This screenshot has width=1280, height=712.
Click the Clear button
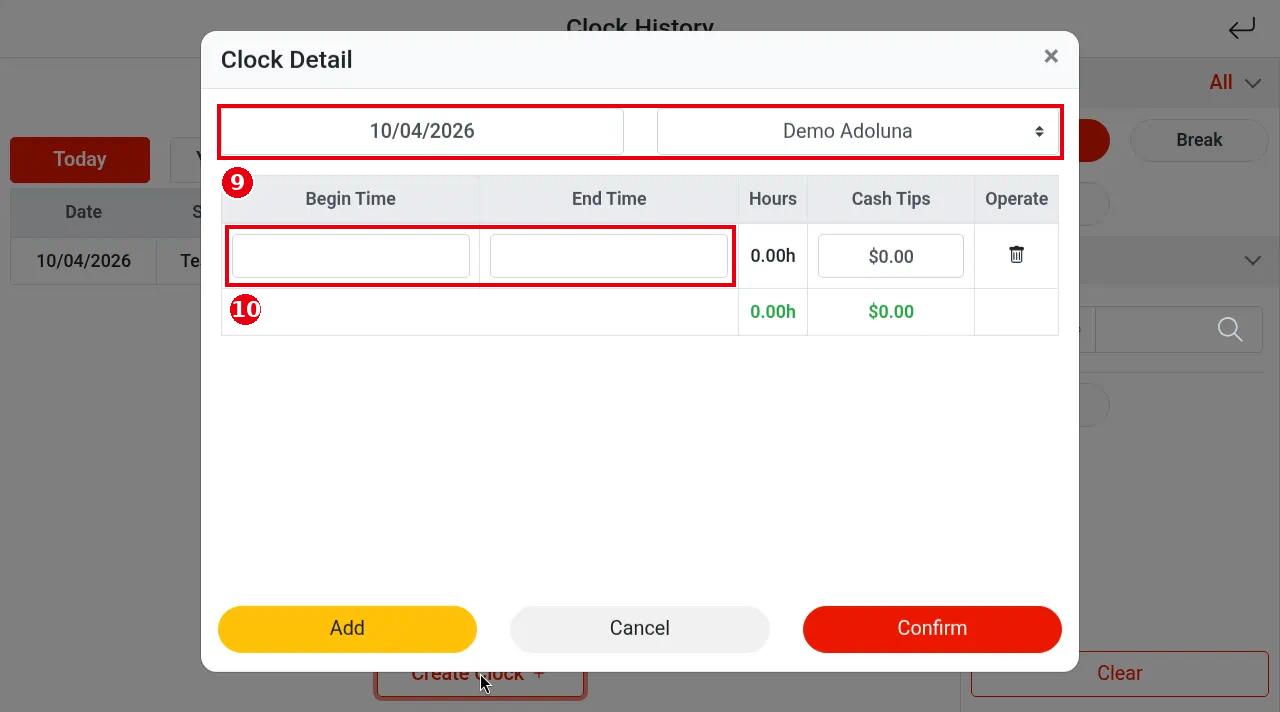click(1119, 673)
